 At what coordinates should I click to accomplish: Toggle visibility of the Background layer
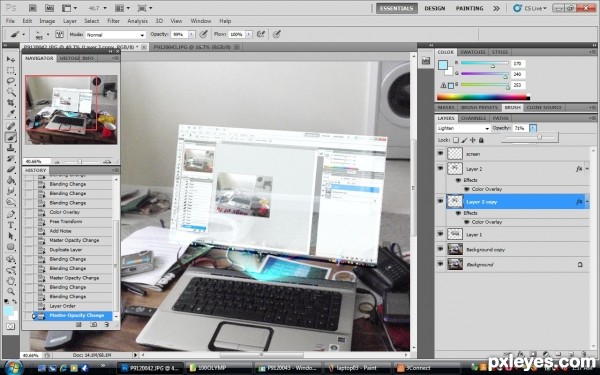click(x=440, y=264)
